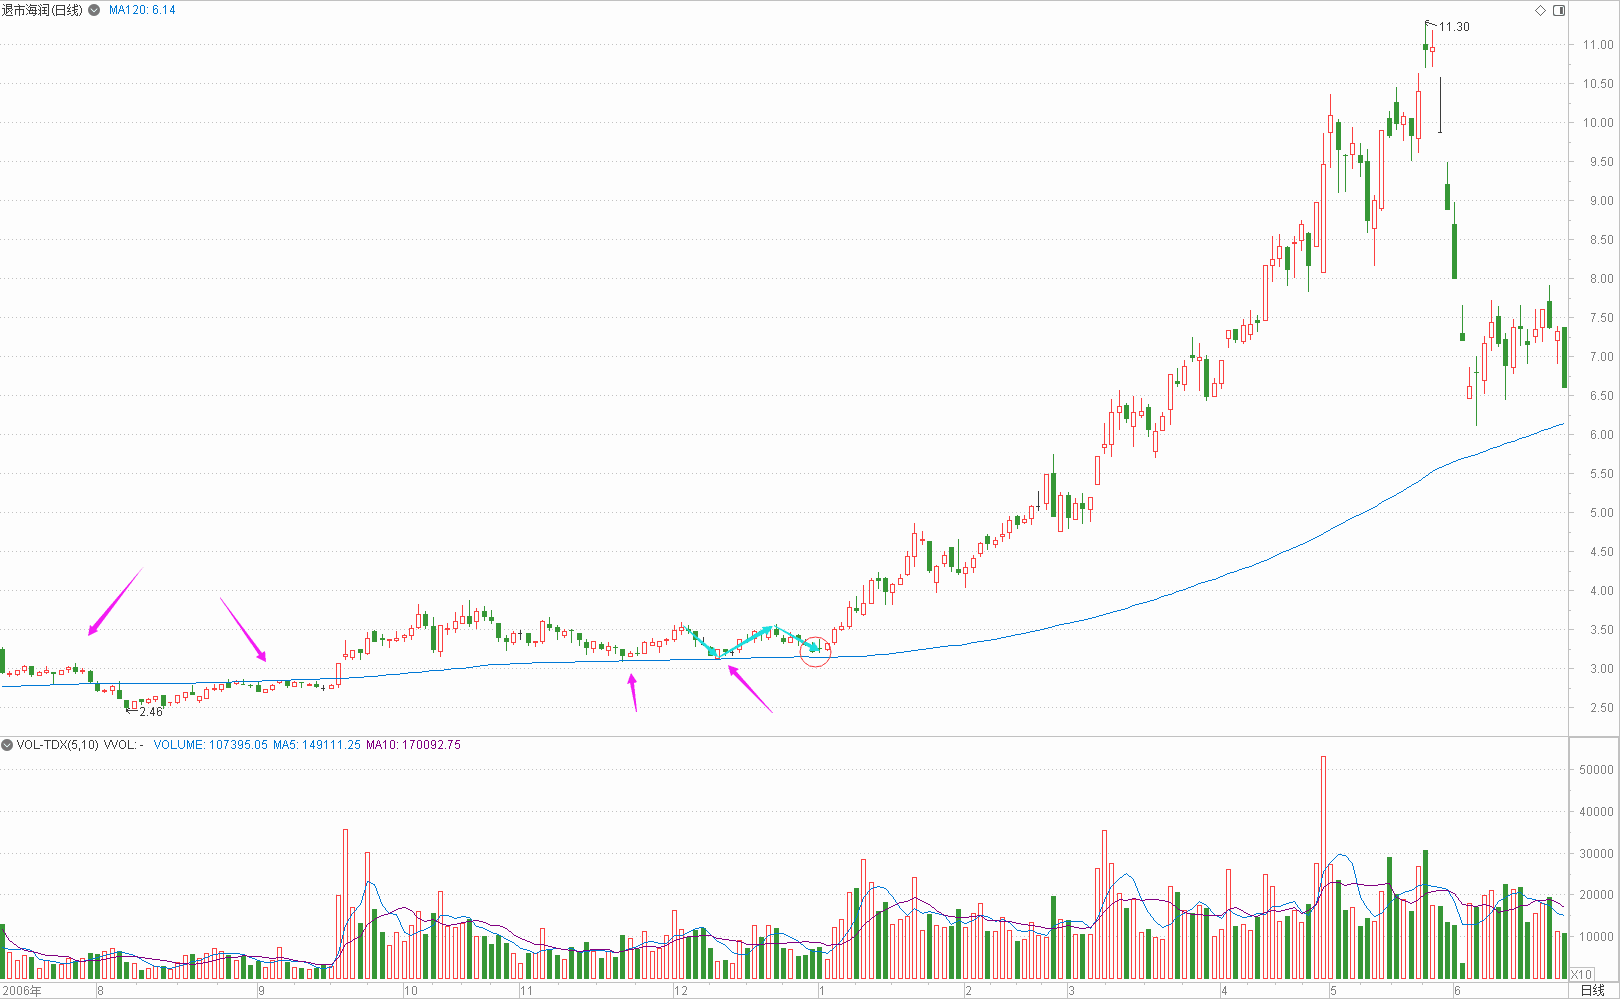This screenshot has height=999, width=1620.
Task: Click the 2.46 low price marker
Action: coord(150,712)
